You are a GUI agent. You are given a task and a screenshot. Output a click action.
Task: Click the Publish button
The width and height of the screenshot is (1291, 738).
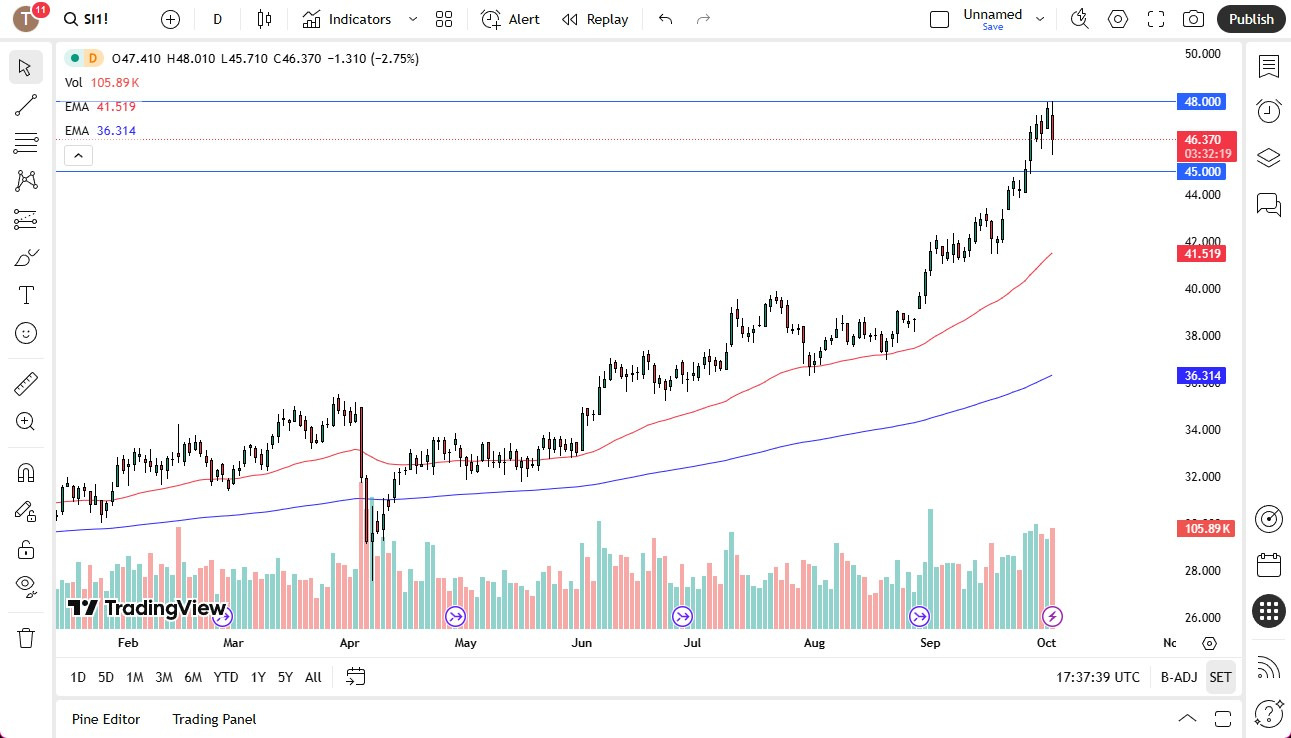pos(1250,19)
